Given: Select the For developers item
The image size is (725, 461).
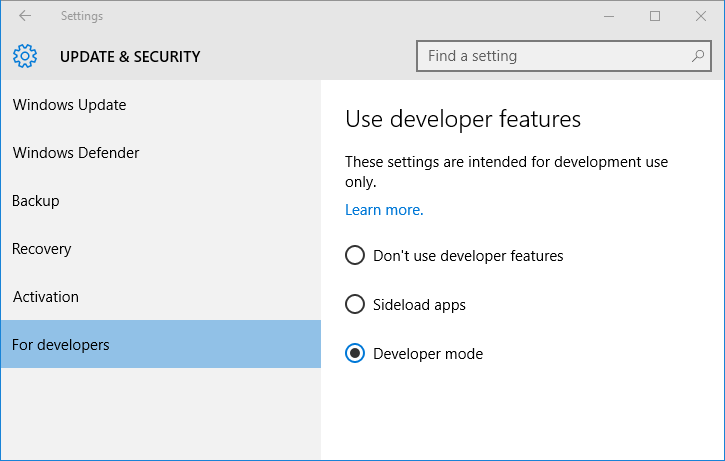Looking at the screenshot, I should tap(160, 344).
